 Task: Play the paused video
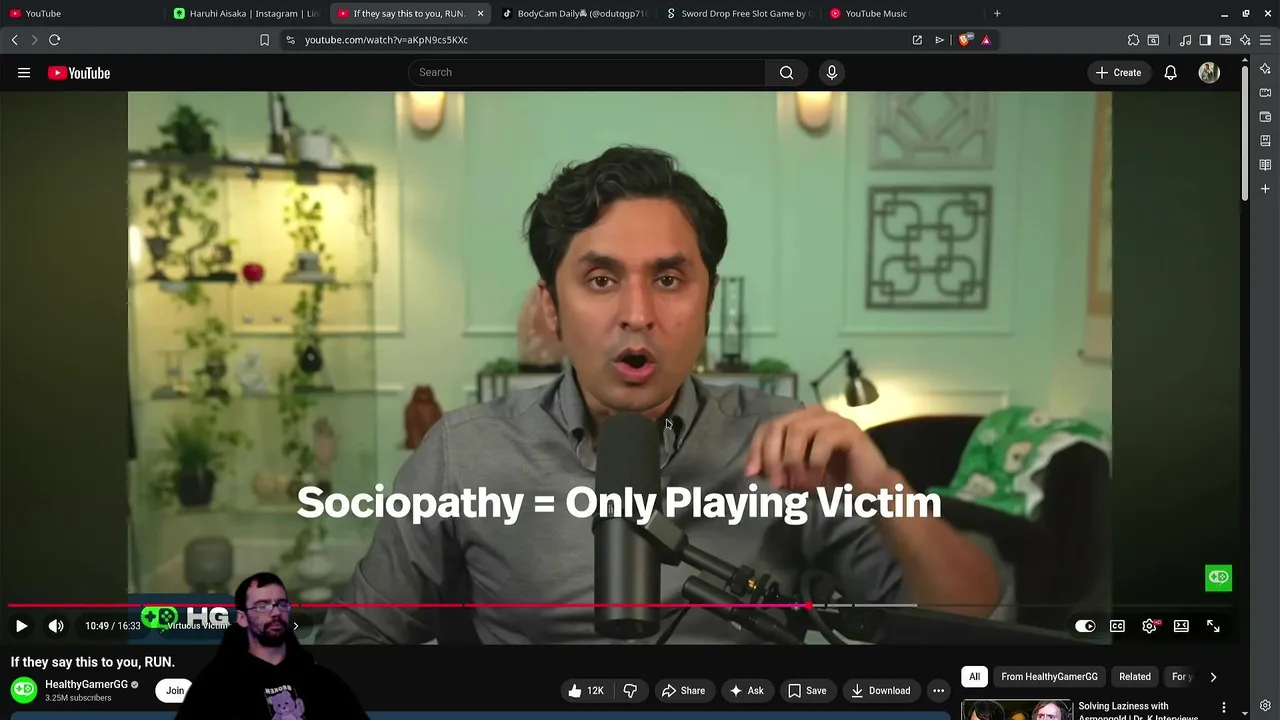pyautogui.click(x=21, y=626)
